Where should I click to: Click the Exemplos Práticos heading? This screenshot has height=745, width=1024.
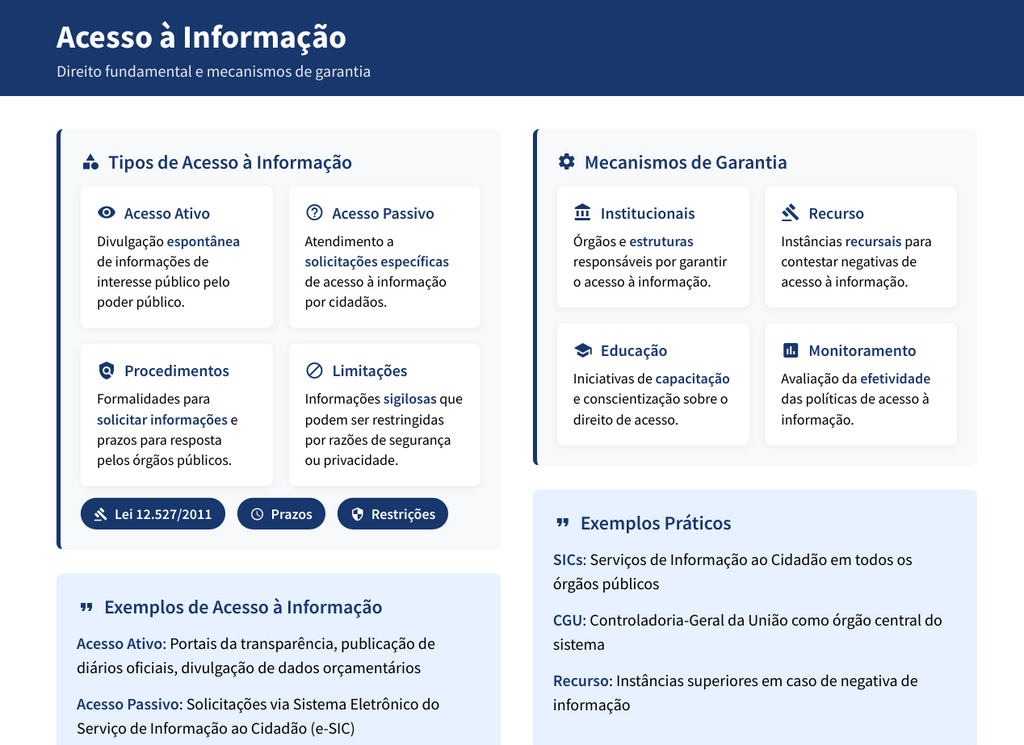(656, 523)
